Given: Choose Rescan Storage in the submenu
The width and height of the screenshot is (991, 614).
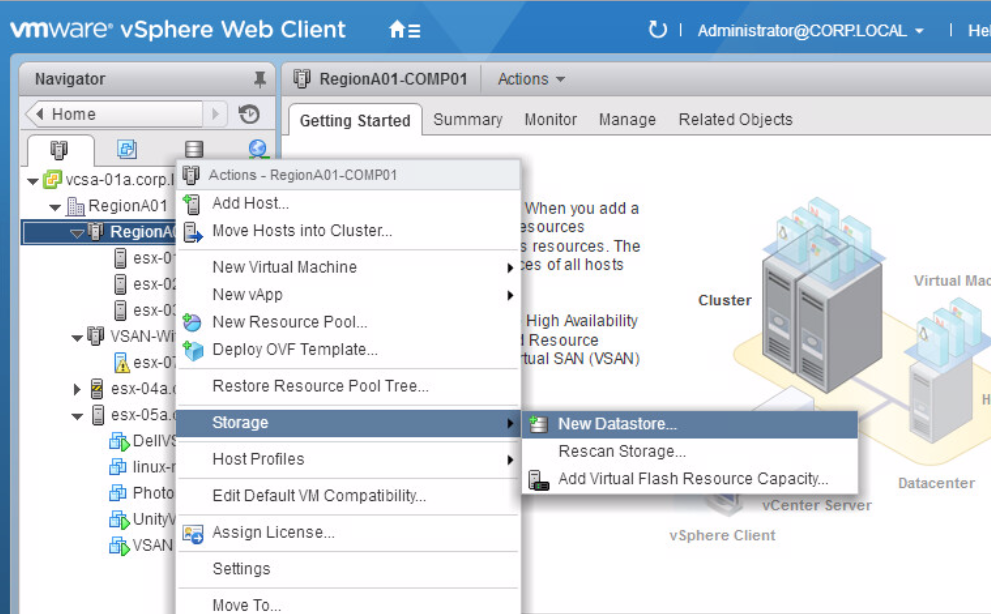Looking at the screenshot, I should (622, 452).
